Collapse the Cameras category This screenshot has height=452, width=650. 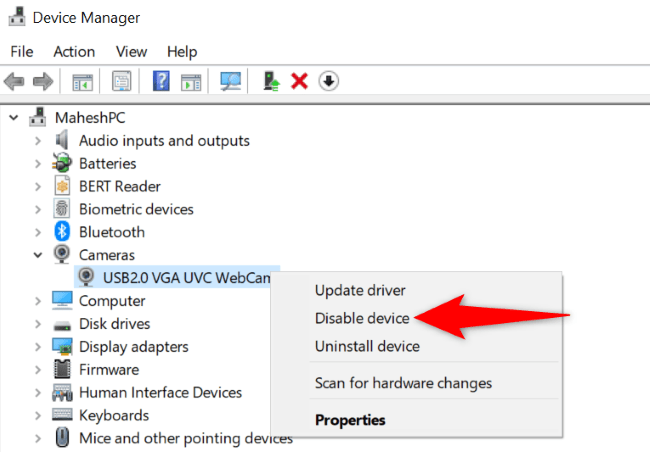click(38, 255)
